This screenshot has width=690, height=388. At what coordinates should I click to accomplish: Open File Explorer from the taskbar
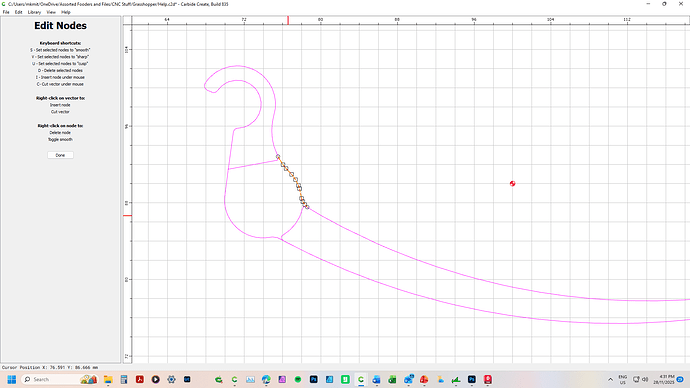tap(108, 379)
